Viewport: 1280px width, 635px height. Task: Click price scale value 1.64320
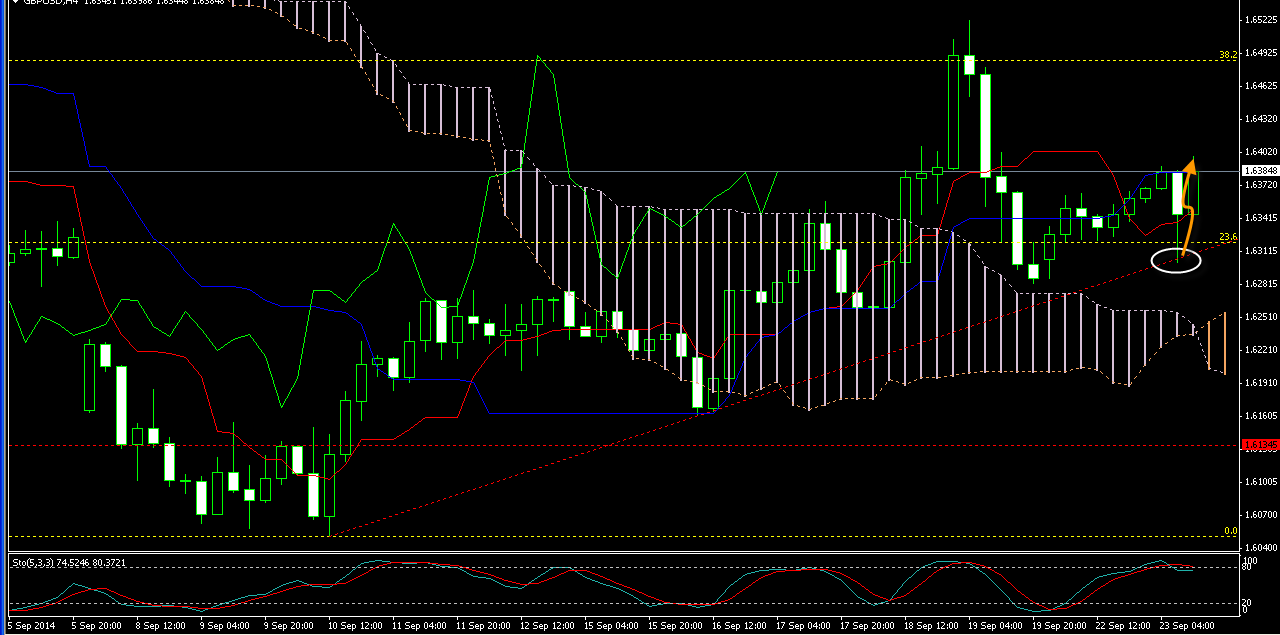click(x=1261, y=119)
